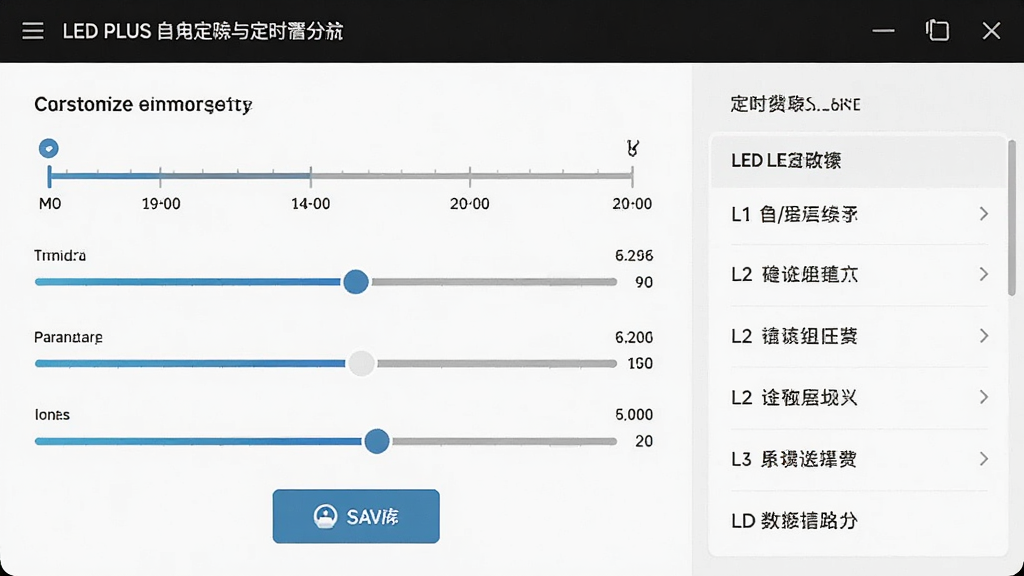Expand the L3 list item chevron
This screenshot has height=576, width=1024.
(984, 459)
